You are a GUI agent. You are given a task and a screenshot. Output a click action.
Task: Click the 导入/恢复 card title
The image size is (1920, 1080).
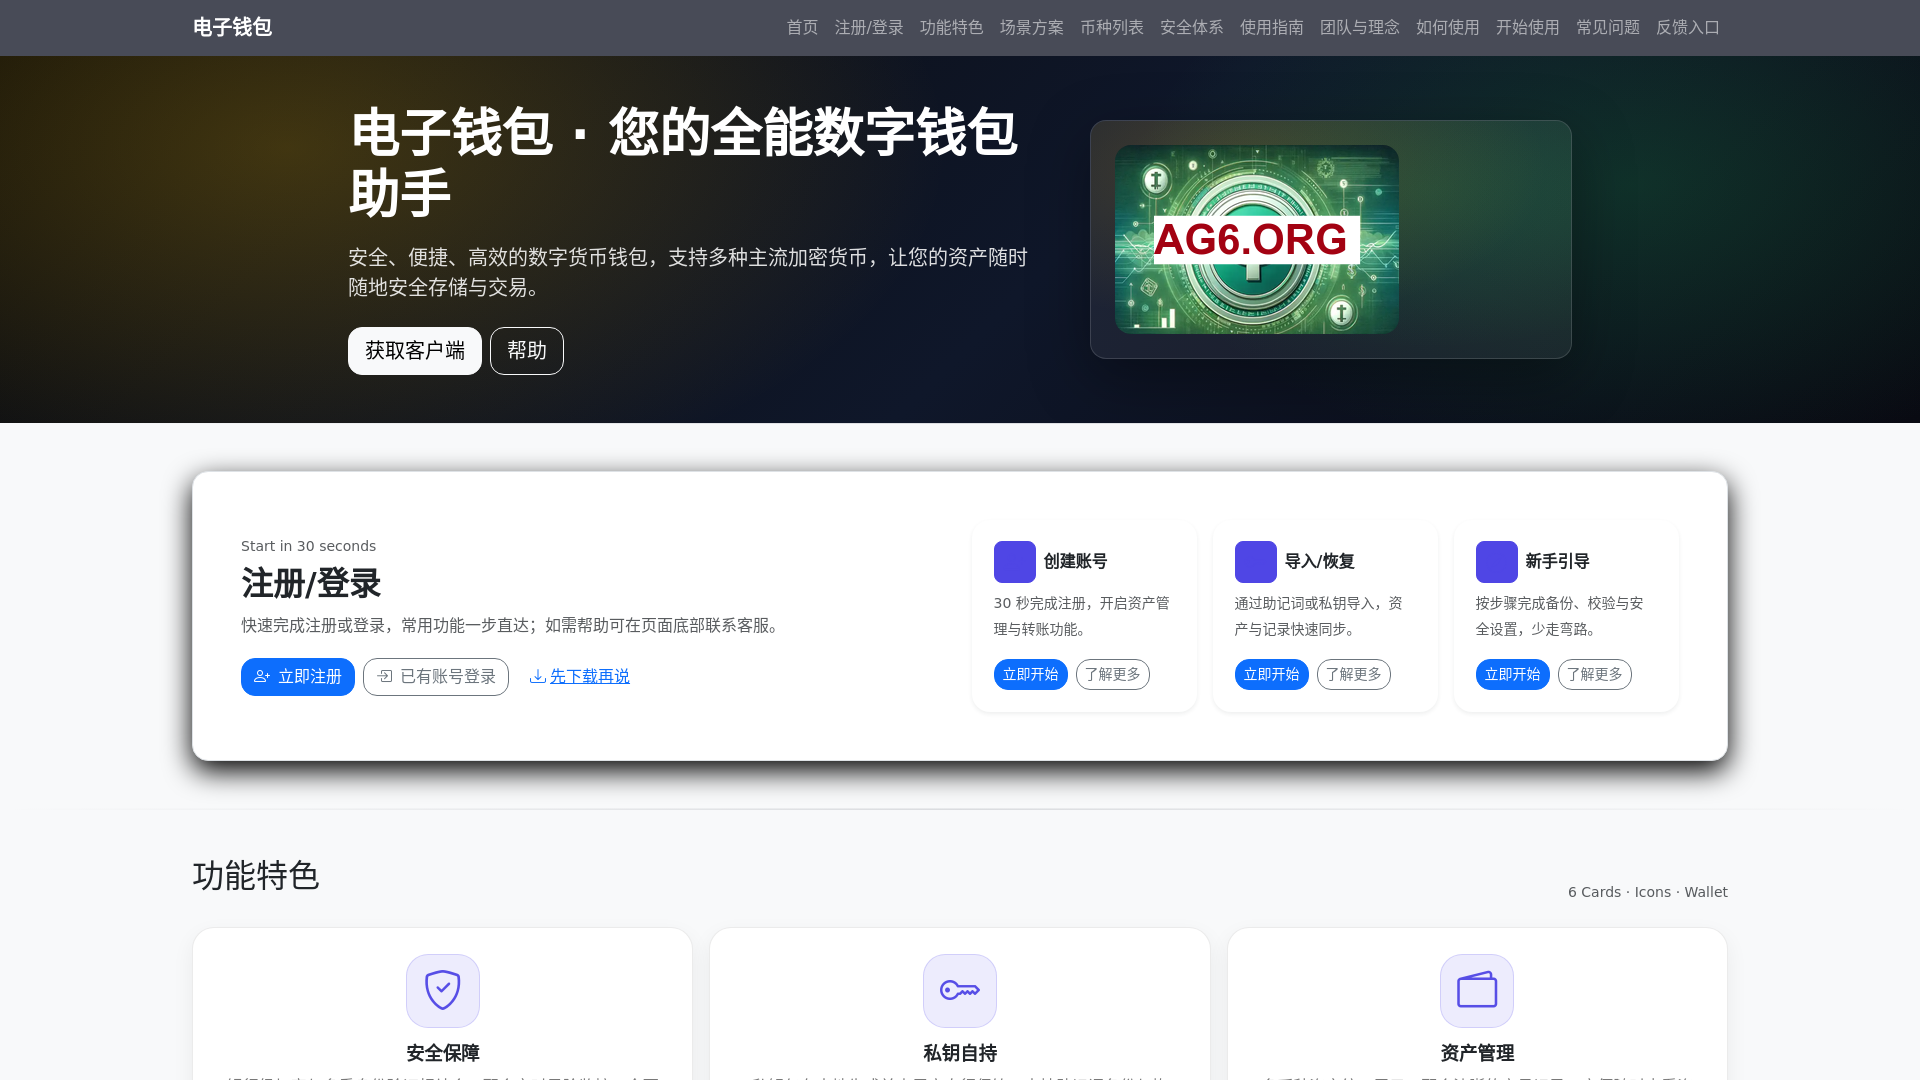coord(1320,562)
